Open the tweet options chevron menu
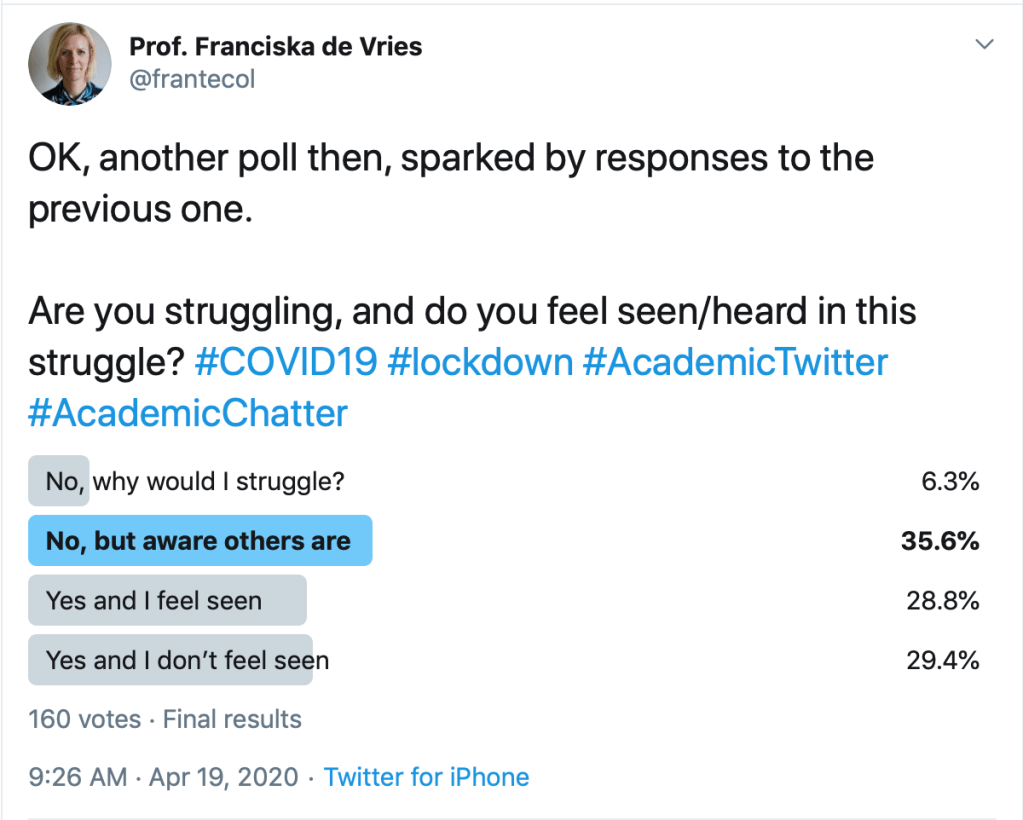The image size is (1023, 820). click(x=985, y=45)
